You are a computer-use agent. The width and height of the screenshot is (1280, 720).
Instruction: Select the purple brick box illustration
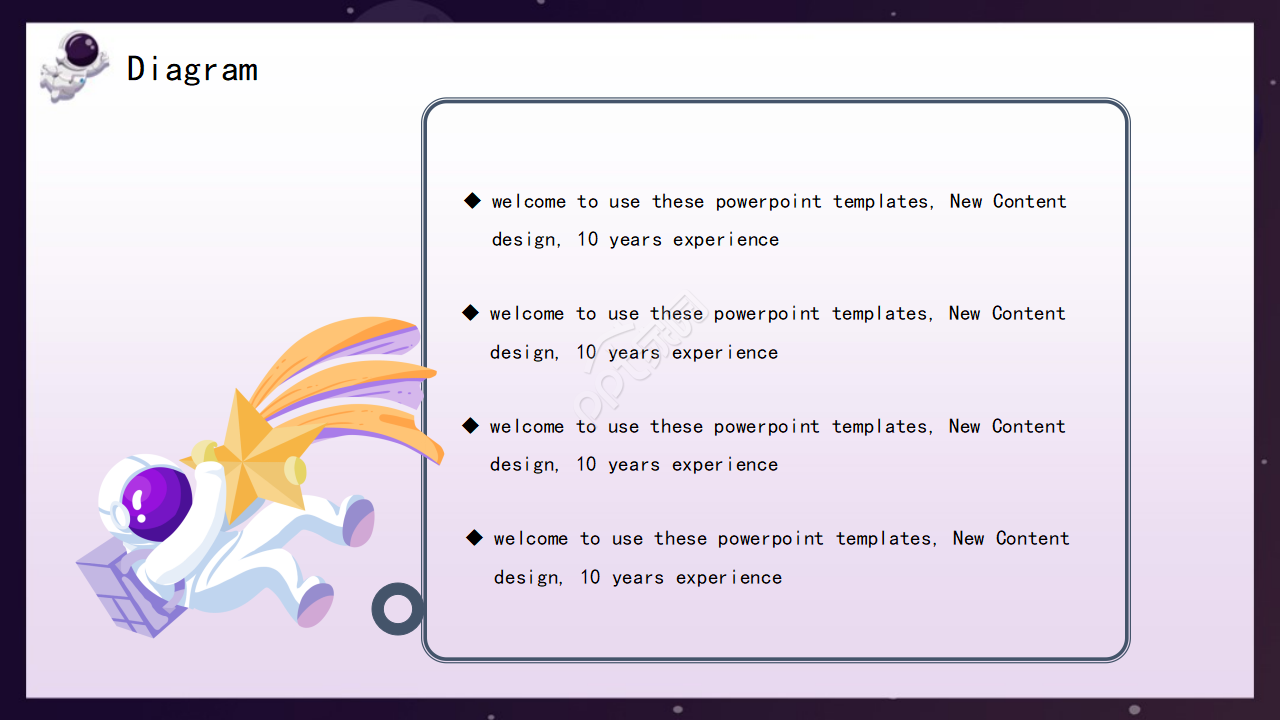click(x=117, y=590)
